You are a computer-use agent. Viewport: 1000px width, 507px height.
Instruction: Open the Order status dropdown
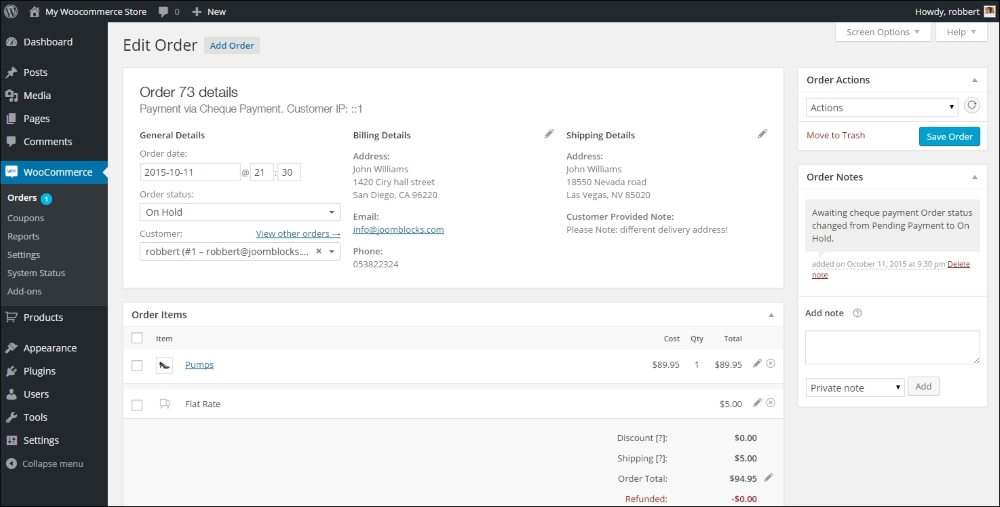pos(240,212)
